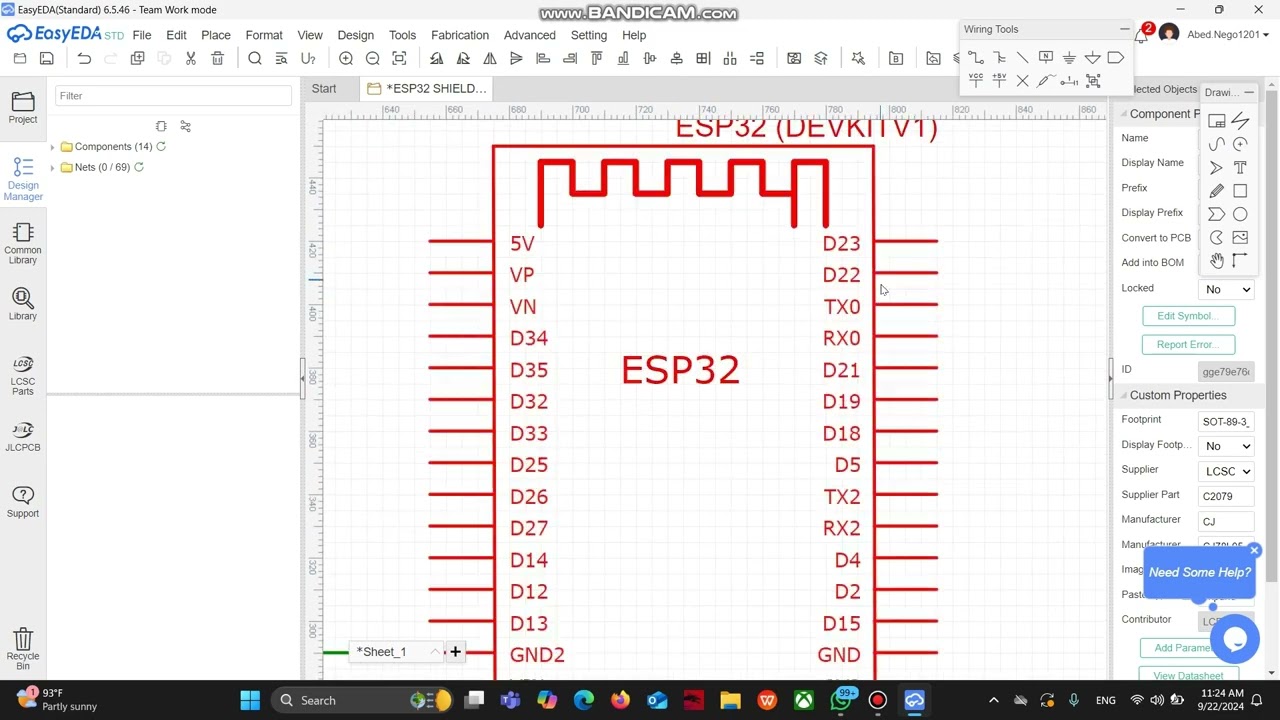Close the Need Some Help bubble
Viewport: 1280px width, 720px height.
pos(1254,550)
